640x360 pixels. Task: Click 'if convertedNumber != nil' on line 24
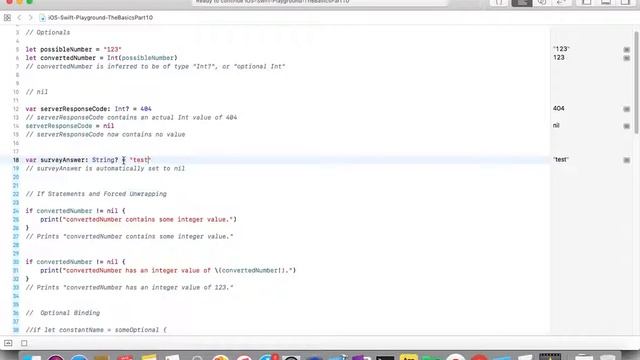[76, 211]
